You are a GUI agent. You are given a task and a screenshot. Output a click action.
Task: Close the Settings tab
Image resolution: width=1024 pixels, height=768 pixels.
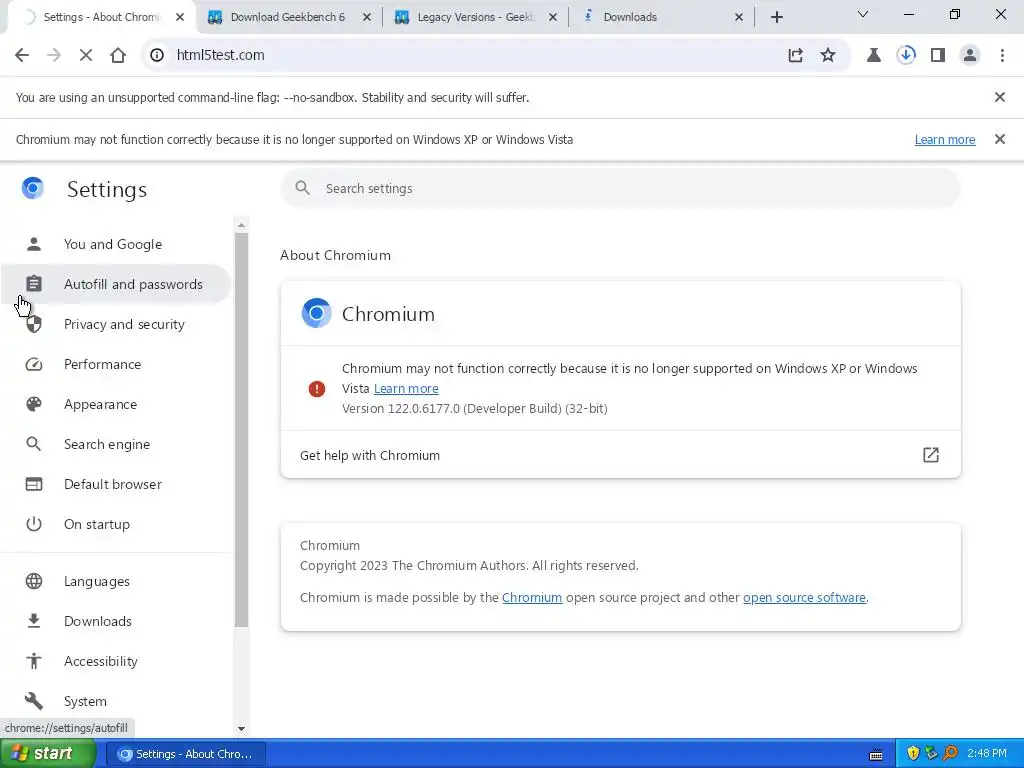coord(180,17)
